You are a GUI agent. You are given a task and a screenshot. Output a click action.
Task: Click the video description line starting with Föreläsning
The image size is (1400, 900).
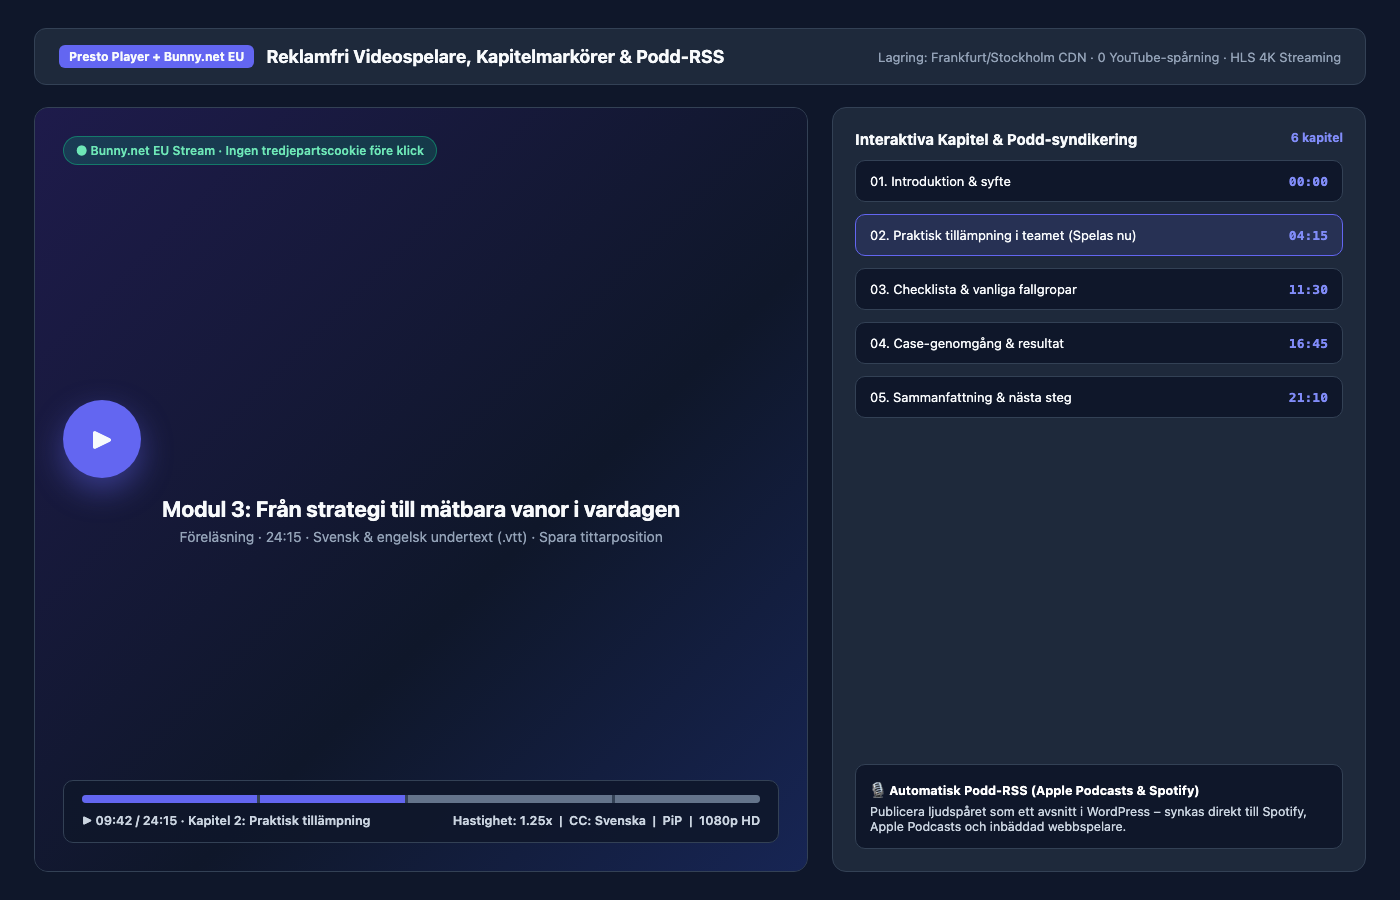pyautogui.click(x=421, y=537)
